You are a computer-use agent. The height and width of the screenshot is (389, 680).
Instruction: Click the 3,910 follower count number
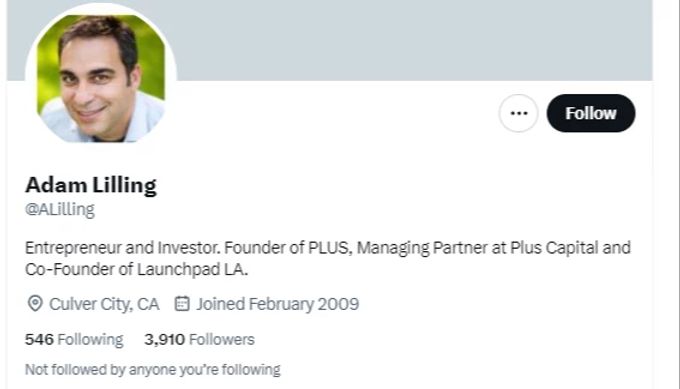point(164,339)
